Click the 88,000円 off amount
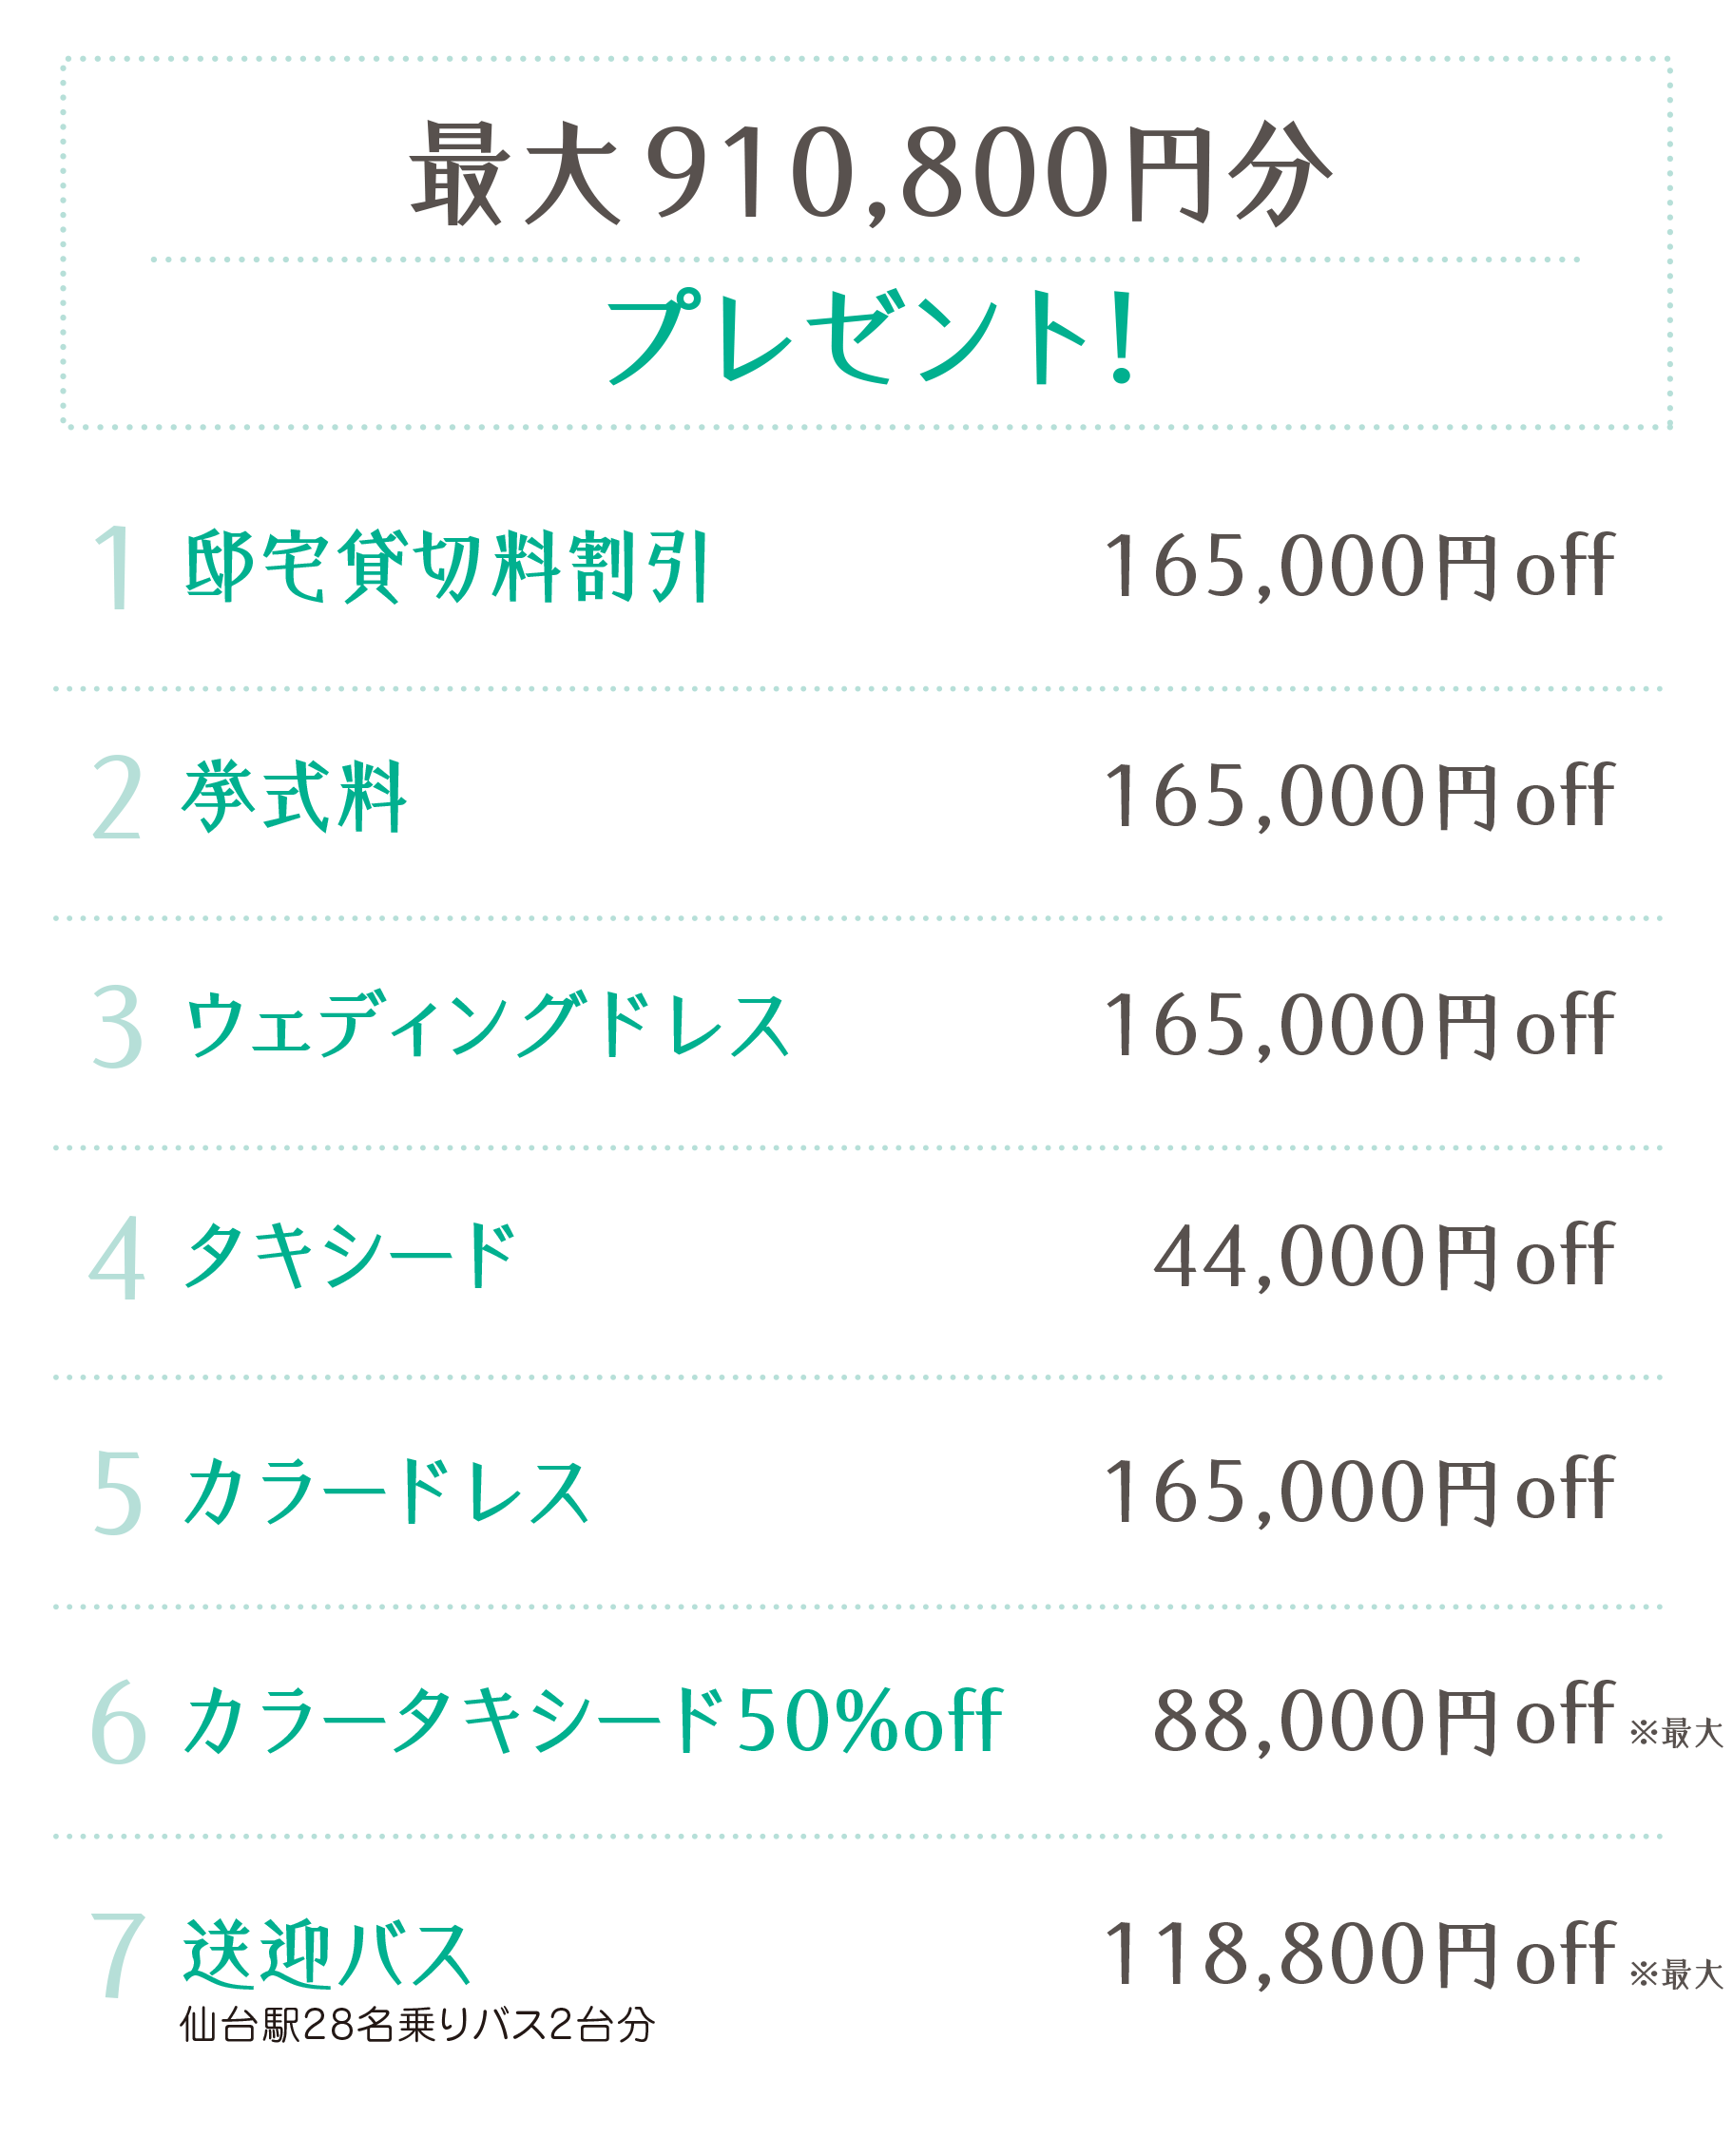 [1384, 1719]
